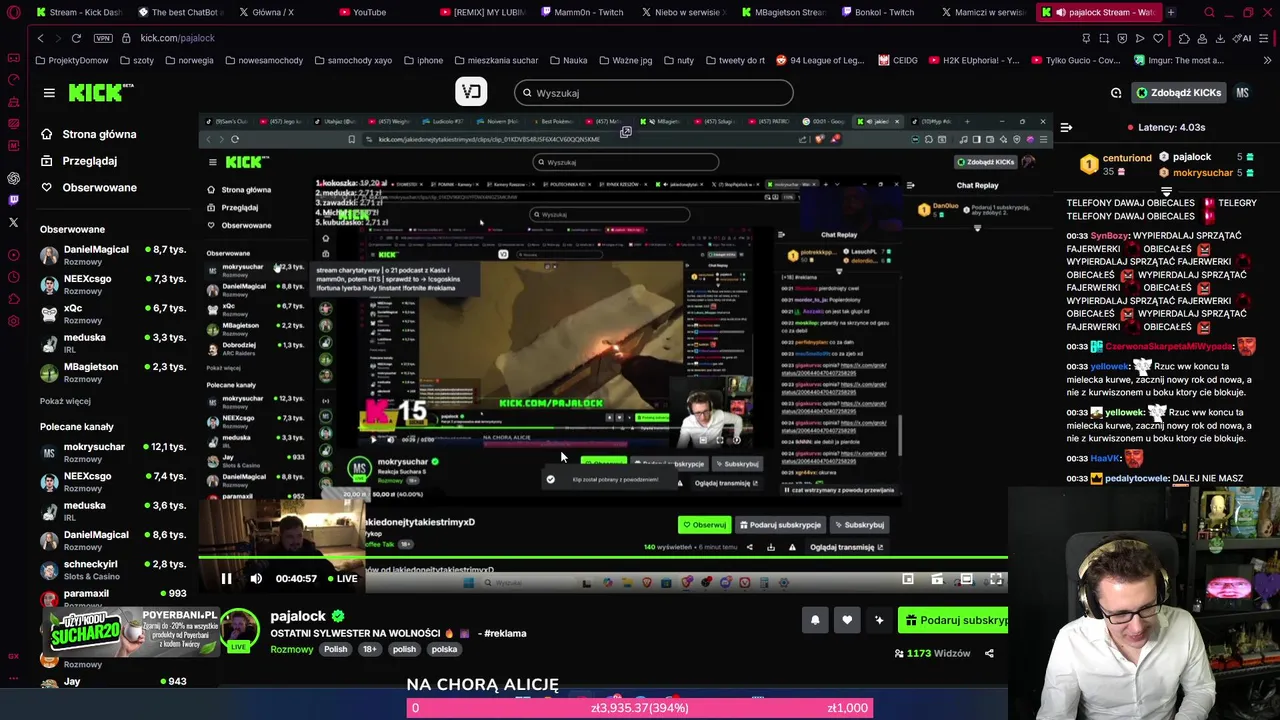Switch to the Główna / X tab
Screen dimensions: 1280x720
click(266, 12)
